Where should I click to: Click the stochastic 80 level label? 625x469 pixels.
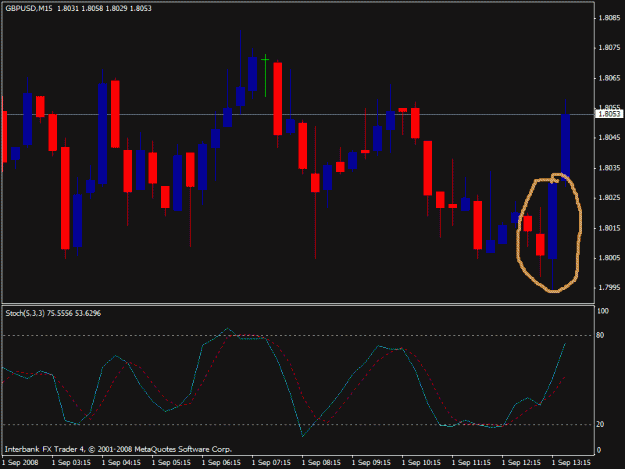pyautogui.click(x=600, y=335)
